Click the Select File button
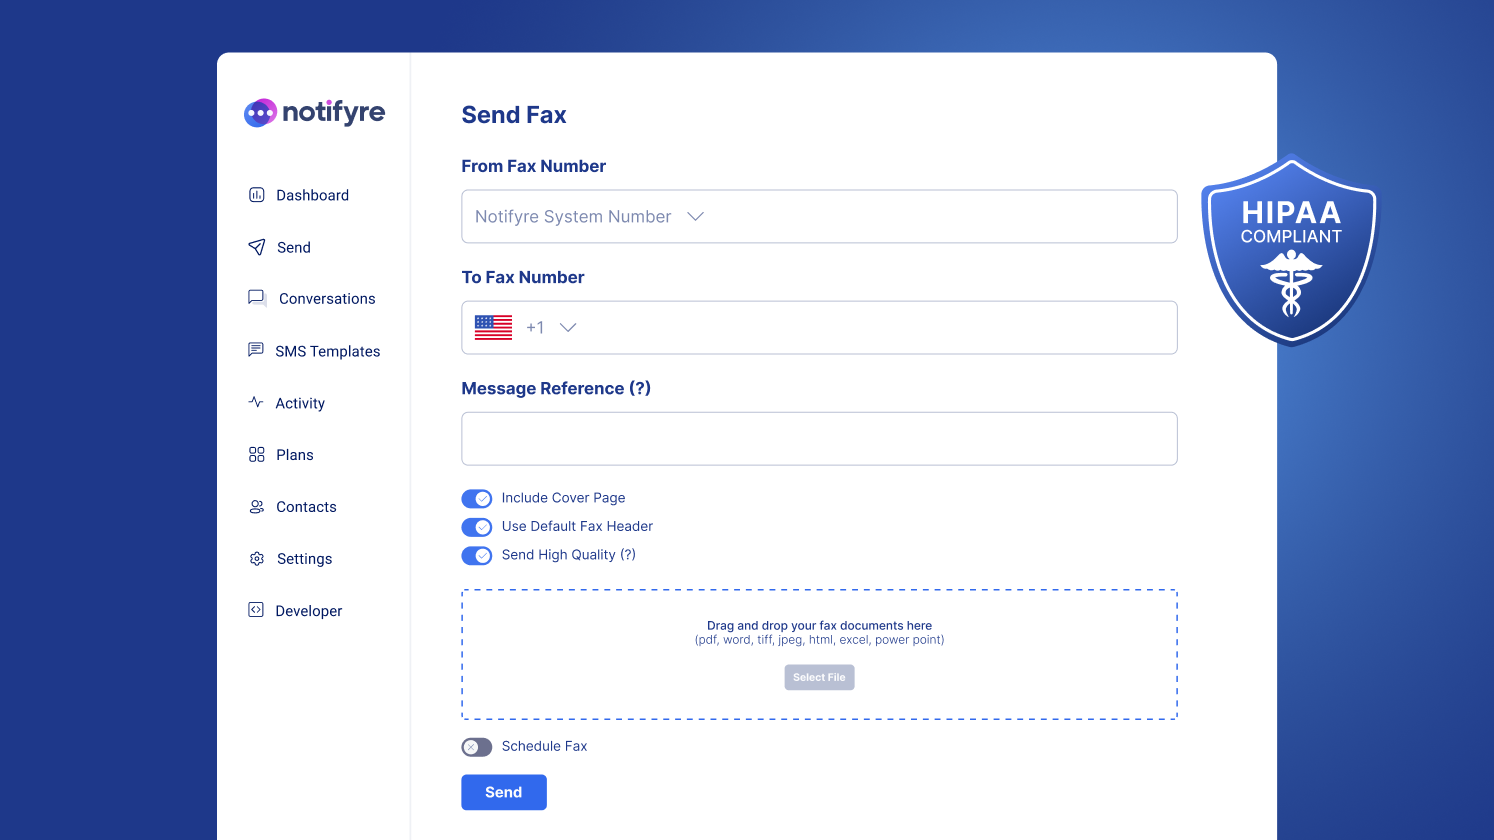Image resolution: width=1494 pixels, height=840 pixels. point(819,677)
